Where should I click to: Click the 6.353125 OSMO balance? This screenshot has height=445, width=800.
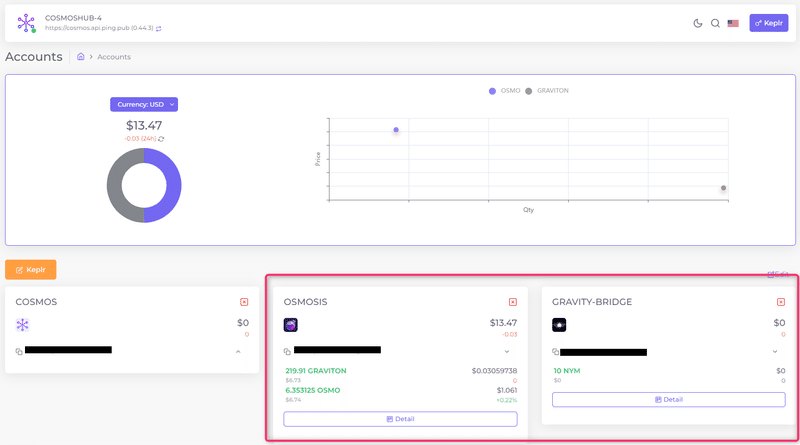[x=313, y=390]
